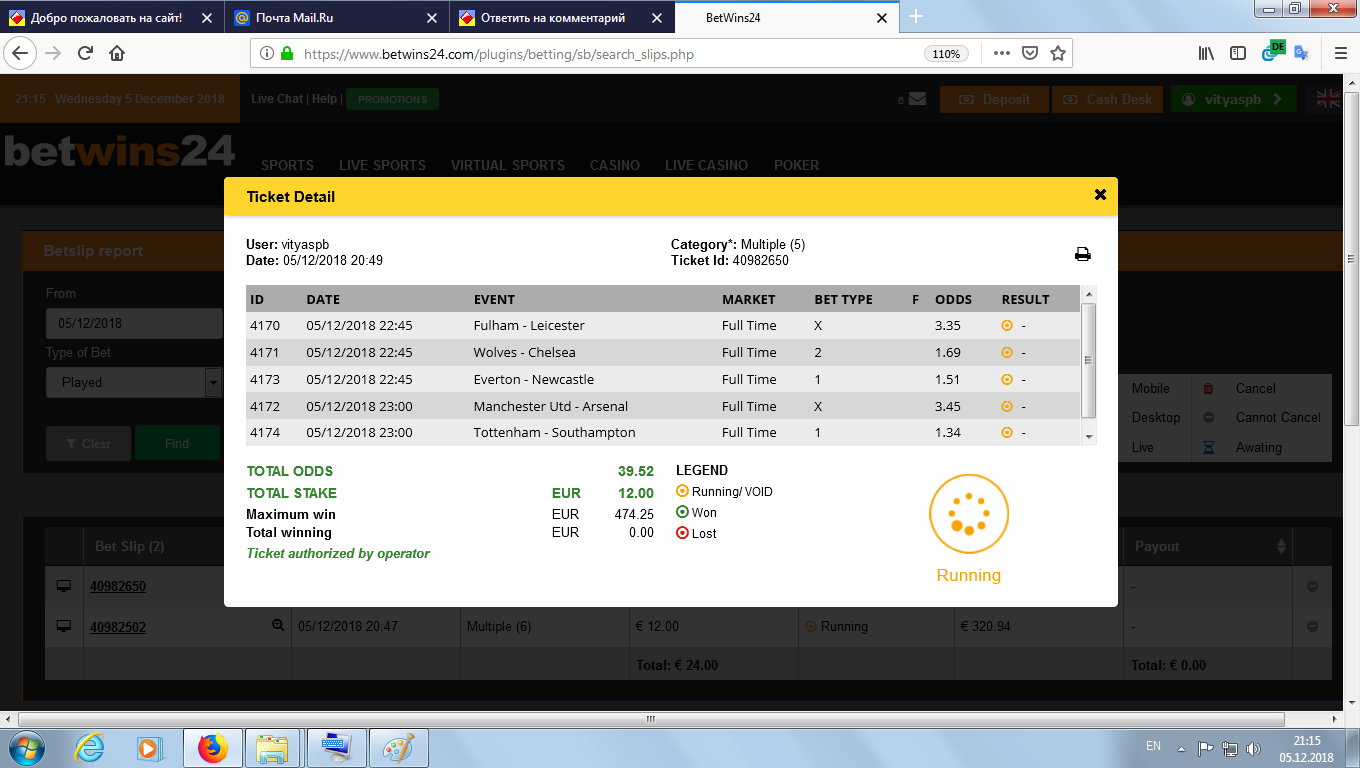1360x768 pixels.
Task: Open bet slip 40982502 link
Action: point(118,626)
